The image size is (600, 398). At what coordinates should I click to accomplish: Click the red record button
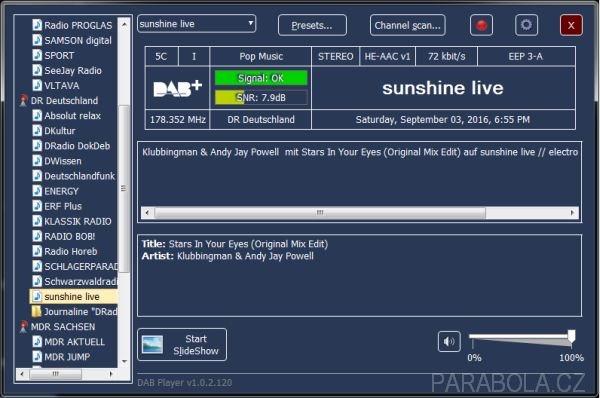point(481,25)
